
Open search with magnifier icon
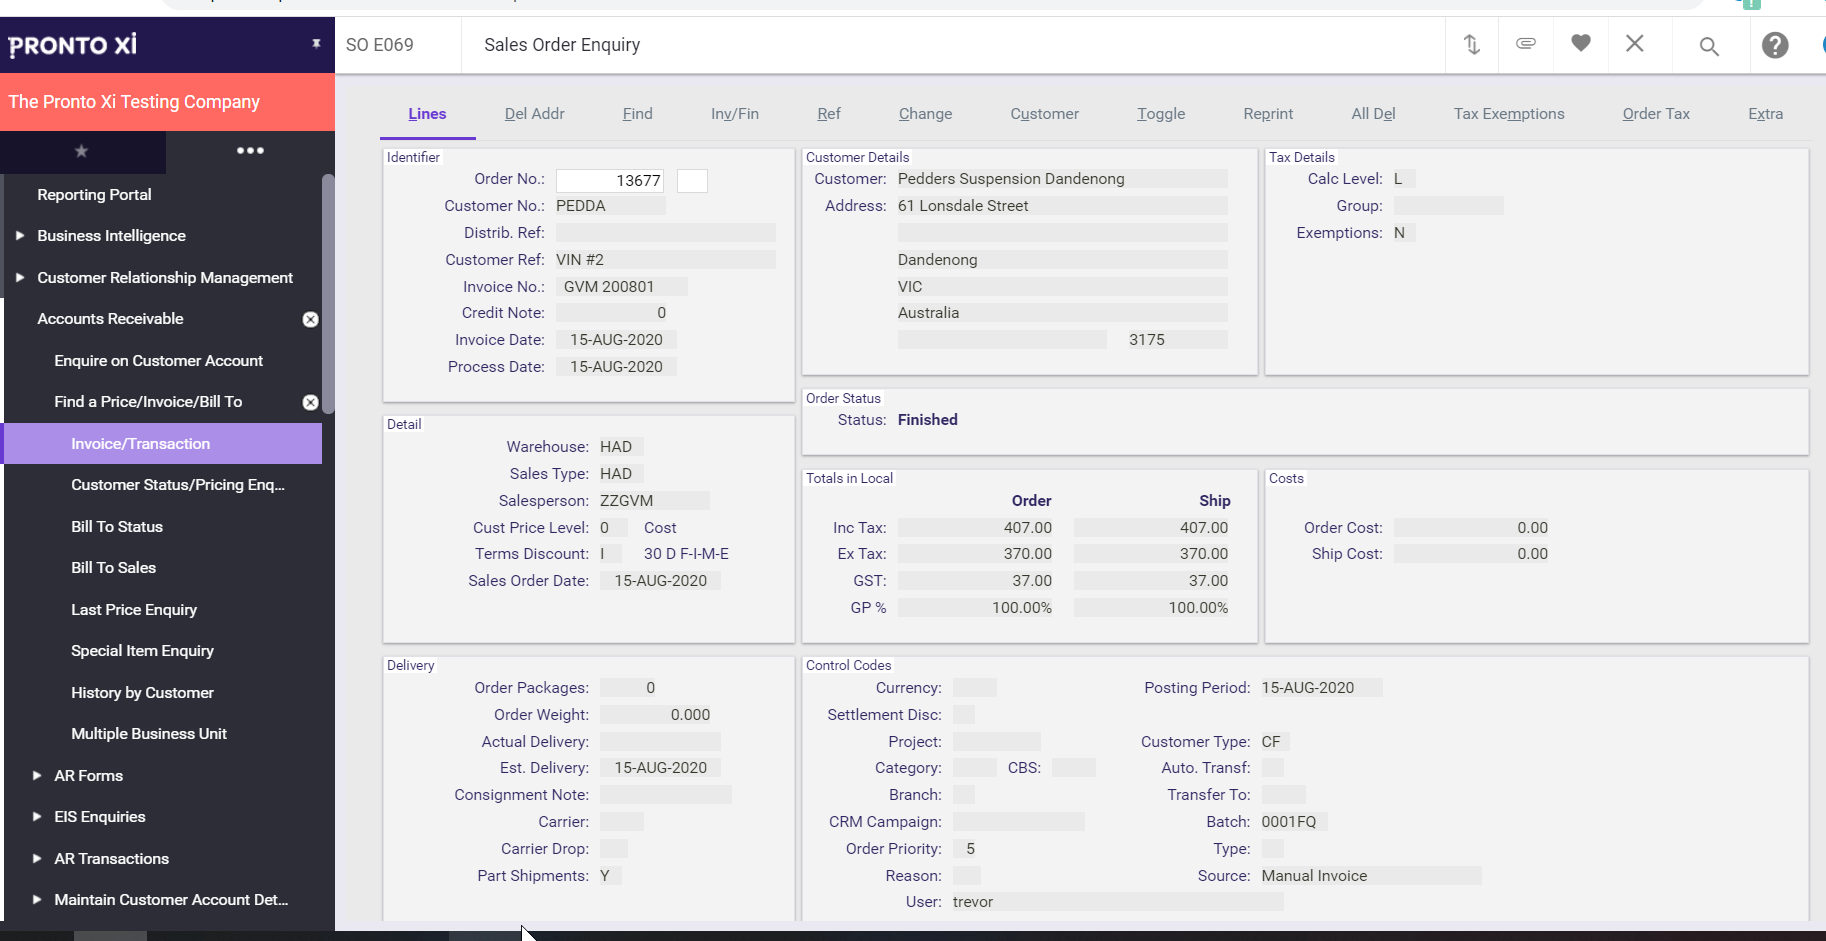(1709, 46)
